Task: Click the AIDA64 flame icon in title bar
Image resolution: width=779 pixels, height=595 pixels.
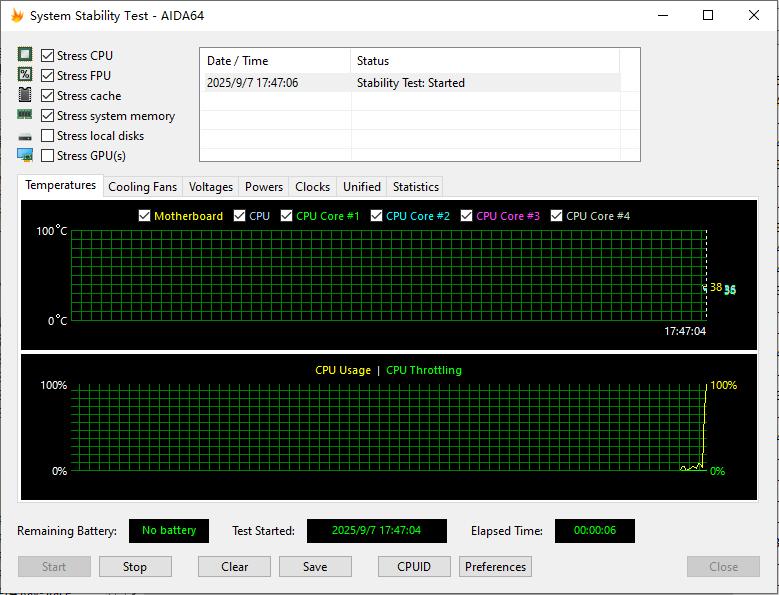Action: (17, 15)
